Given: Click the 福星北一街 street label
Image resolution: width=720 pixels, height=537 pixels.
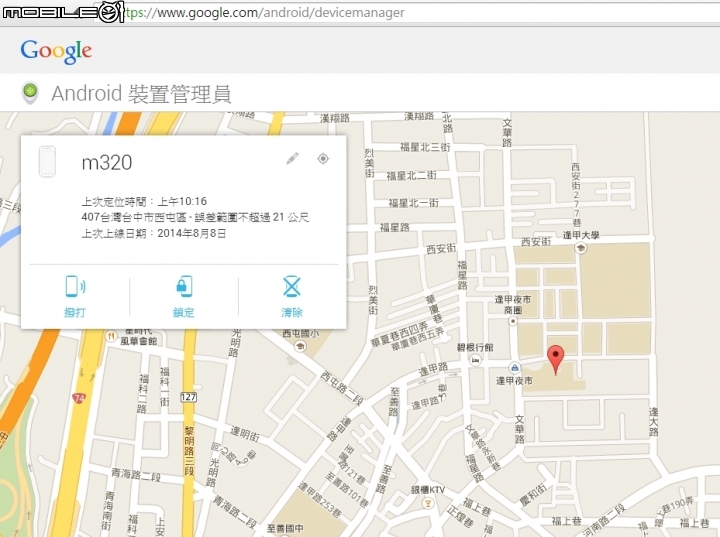Looking at the screenshot, I should [x=414, y=203].
